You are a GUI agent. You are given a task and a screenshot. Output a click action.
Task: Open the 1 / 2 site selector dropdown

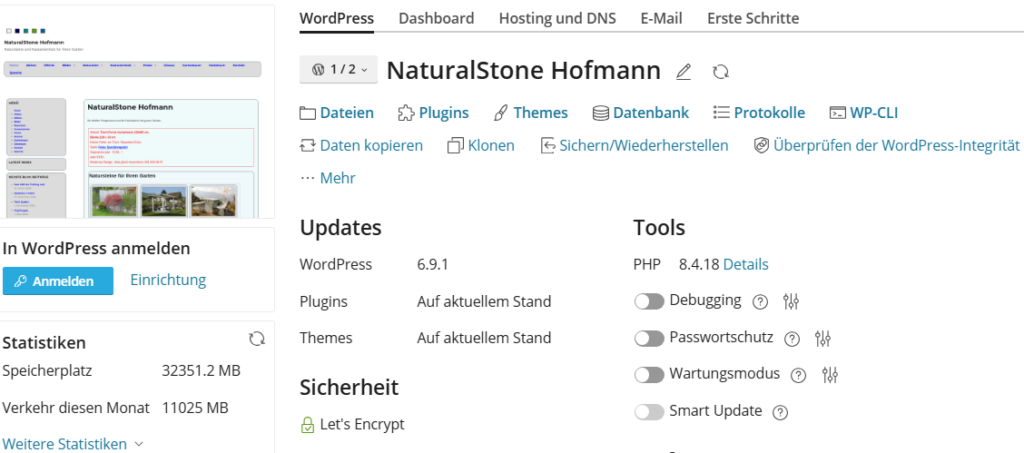339,70
